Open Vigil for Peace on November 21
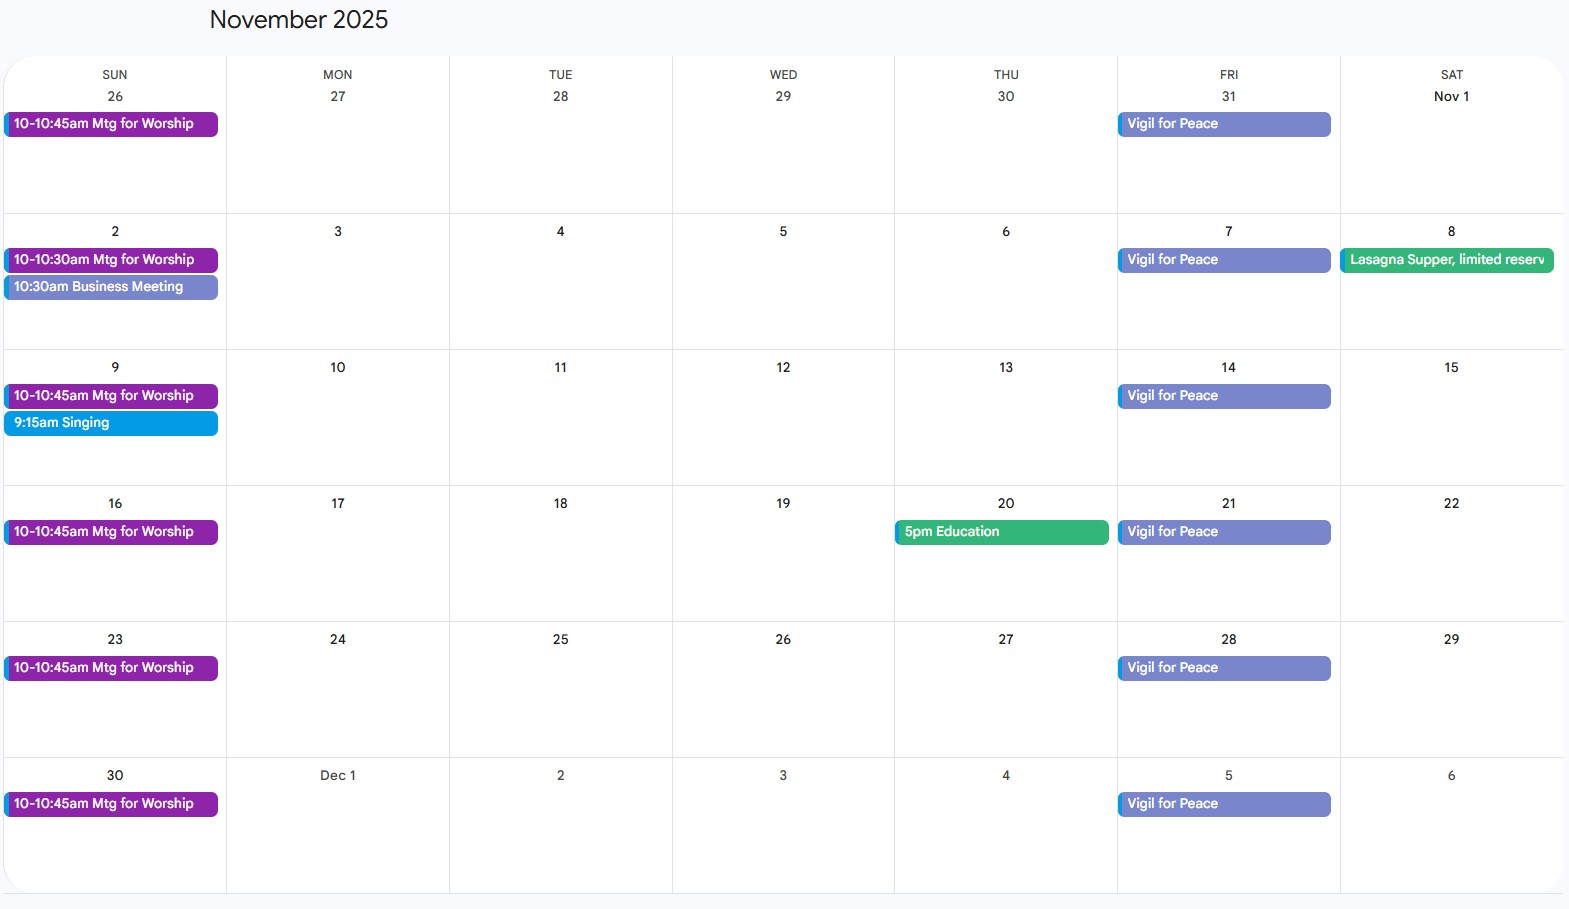This screenshot has height=909, width=1569. 1223,532
